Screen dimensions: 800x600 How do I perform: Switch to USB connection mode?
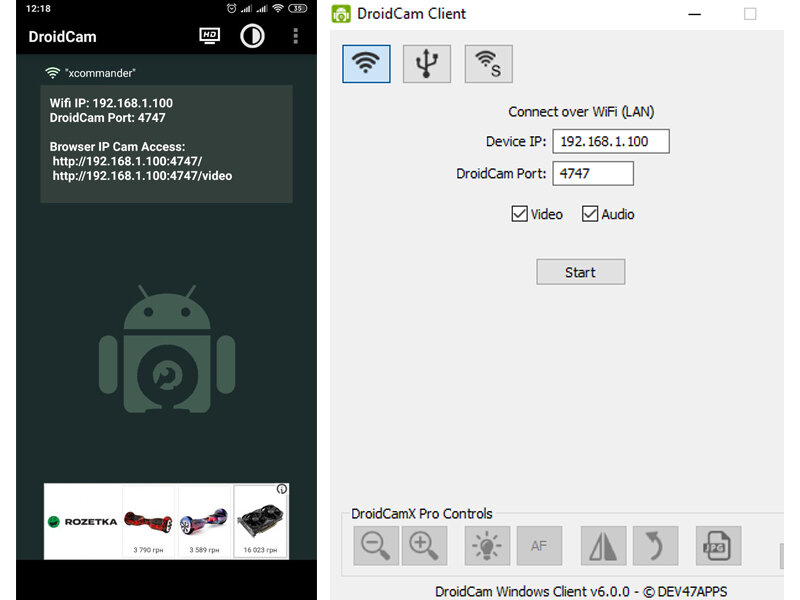[x=427, y=64]
